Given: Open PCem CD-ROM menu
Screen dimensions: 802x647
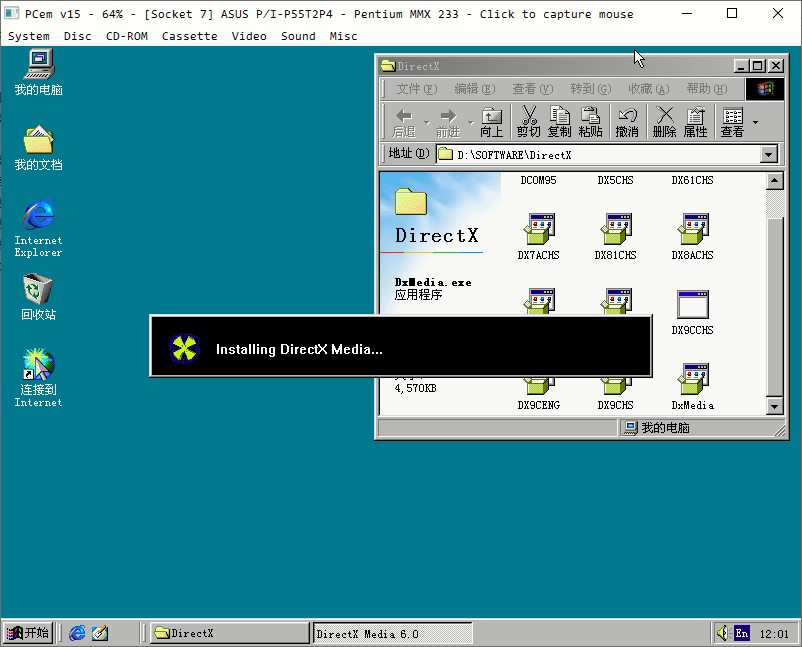Looking at the screenshot, I should [x=127, y=36].
